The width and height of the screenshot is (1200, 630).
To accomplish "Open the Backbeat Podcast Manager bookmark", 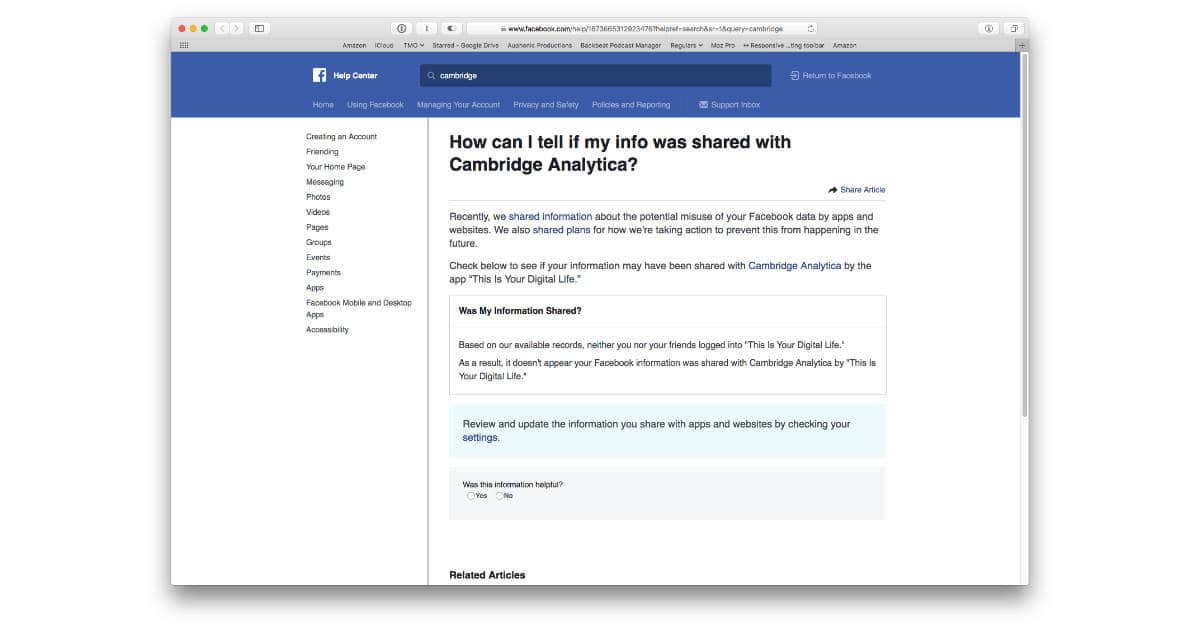I will (x=621, y=45).
